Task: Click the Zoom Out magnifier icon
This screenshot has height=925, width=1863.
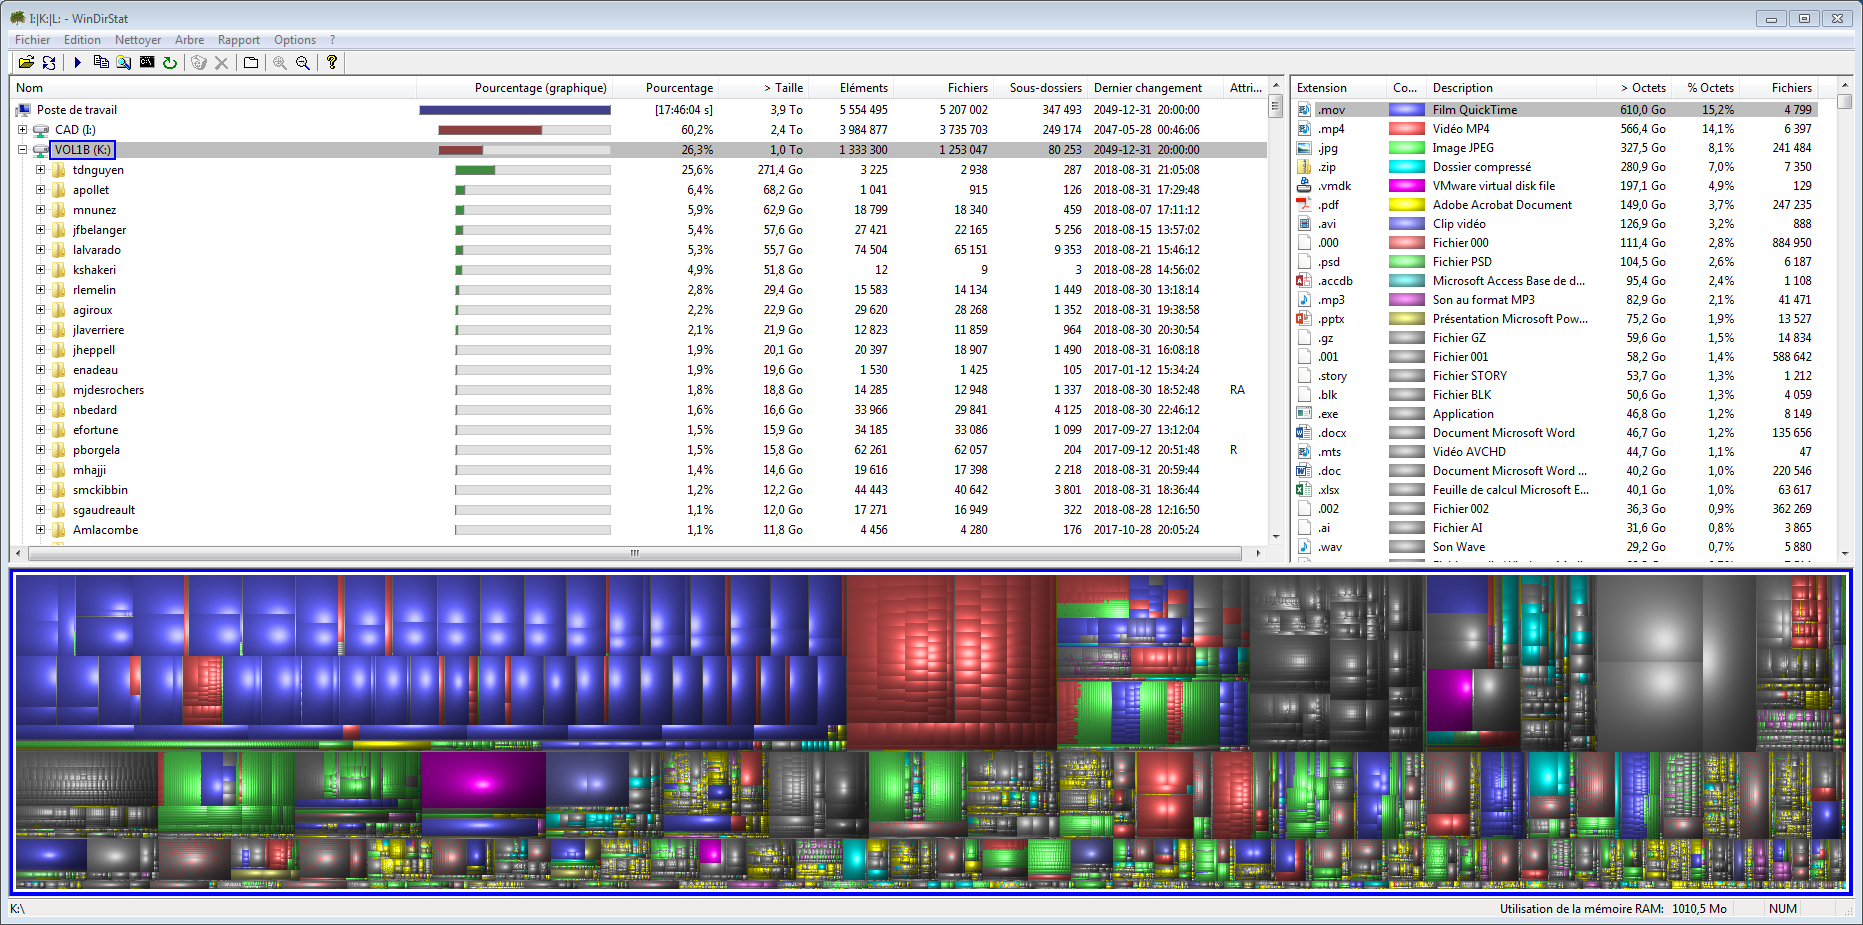Action: pyautogui.click(x=303, y=62)
